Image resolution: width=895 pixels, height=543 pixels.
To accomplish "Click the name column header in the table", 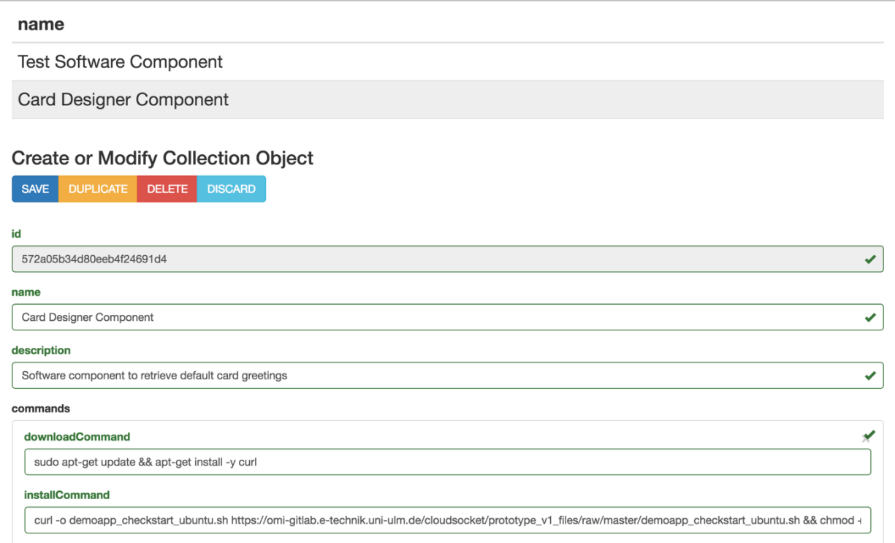I will click(x=41, y=24).
